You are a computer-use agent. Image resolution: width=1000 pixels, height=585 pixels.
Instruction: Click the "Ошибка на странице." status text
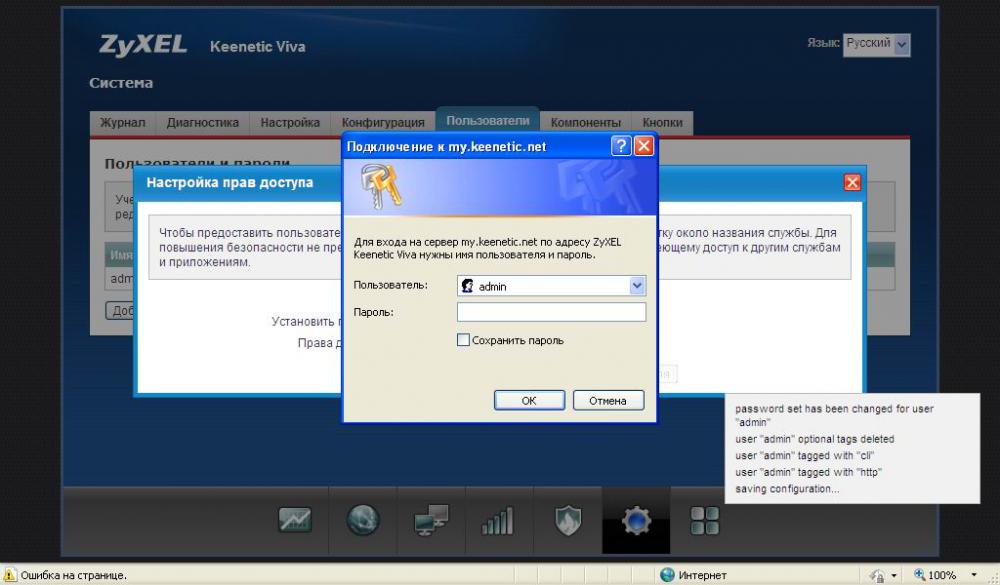pos(73,575)
